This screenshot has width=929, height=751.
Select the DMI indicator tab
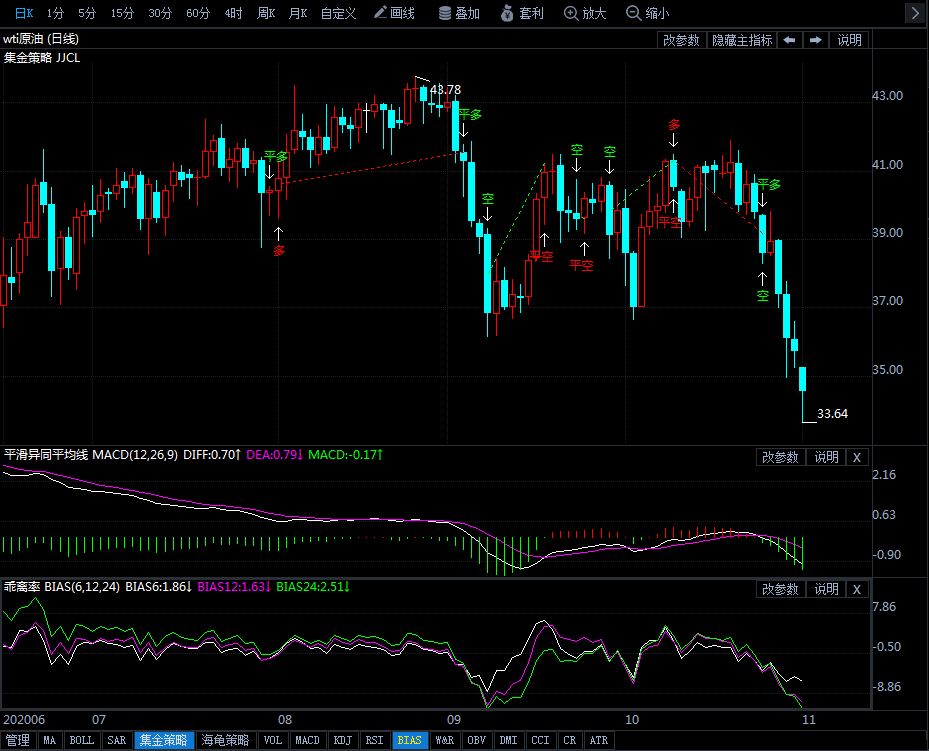coord(508,740)
